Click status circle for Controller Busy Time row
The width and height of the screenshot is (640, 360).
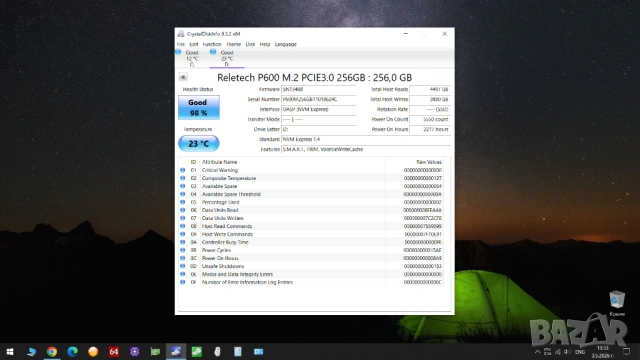(182, 242)
